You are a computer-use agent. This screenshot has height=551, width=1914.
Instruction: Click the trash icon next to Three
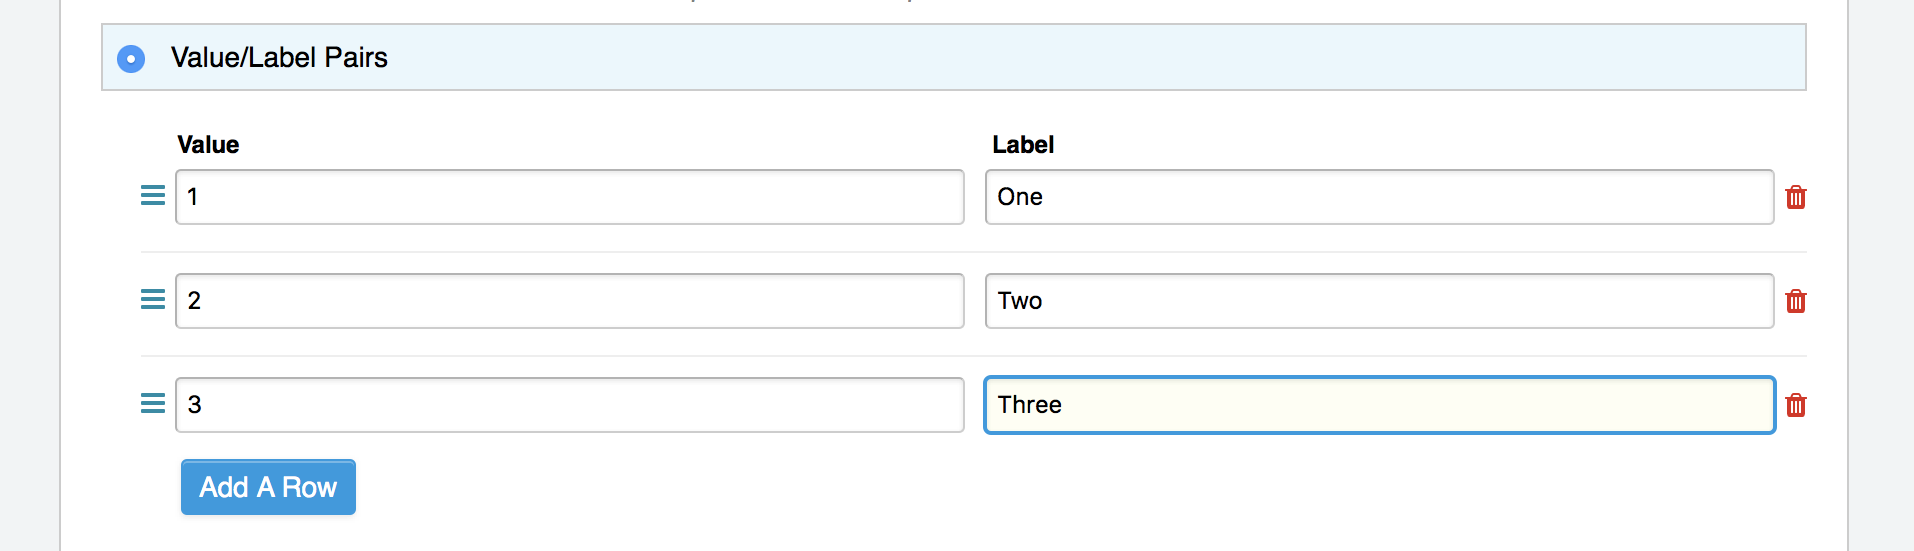point(1796,405)
